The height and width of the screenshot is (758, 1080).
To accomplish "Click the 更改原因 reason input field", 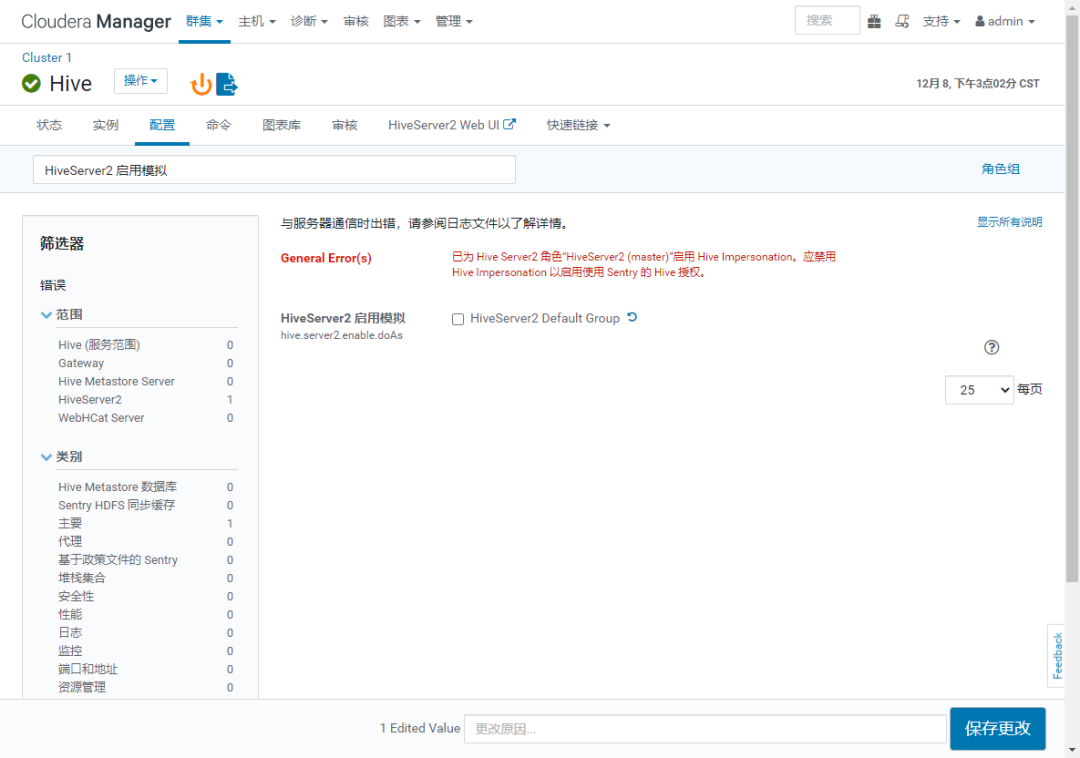I will (705, 728).
